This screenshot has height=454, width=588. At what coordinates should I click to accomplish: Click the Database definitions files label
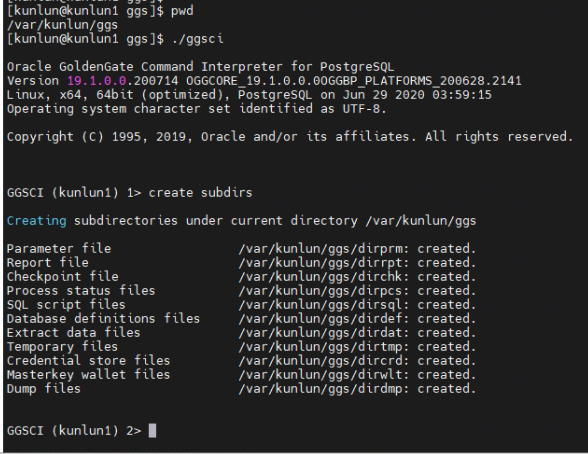(104, 319)
